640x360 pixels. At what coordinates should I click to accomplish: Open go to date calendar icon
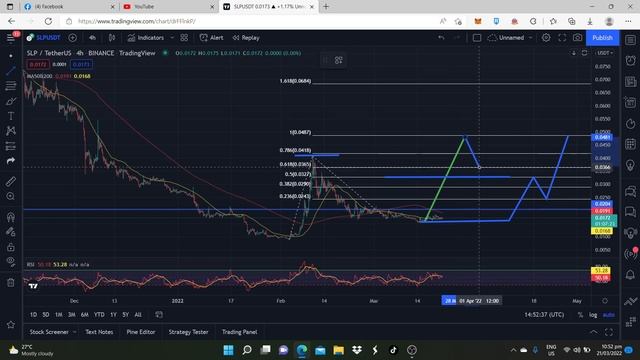tap(159, 315)
